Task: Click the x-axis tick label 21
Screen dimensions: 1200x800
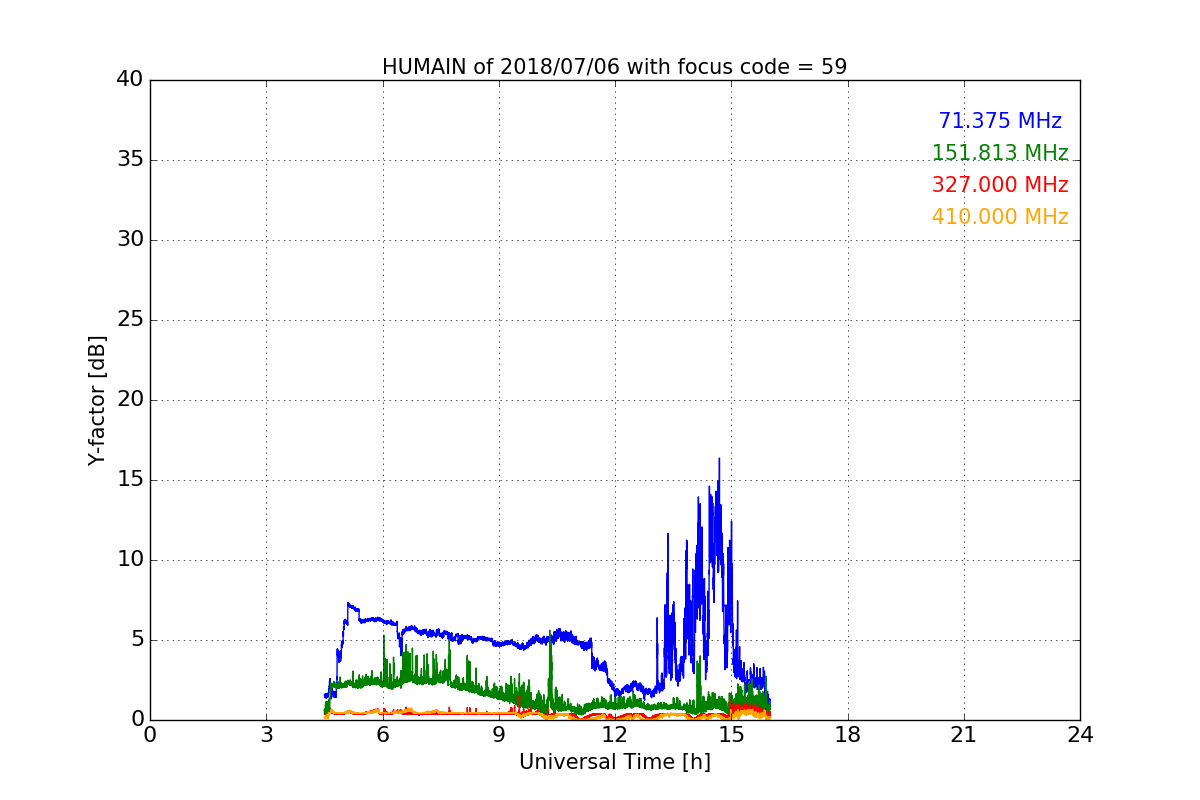Action: point(964,735)
